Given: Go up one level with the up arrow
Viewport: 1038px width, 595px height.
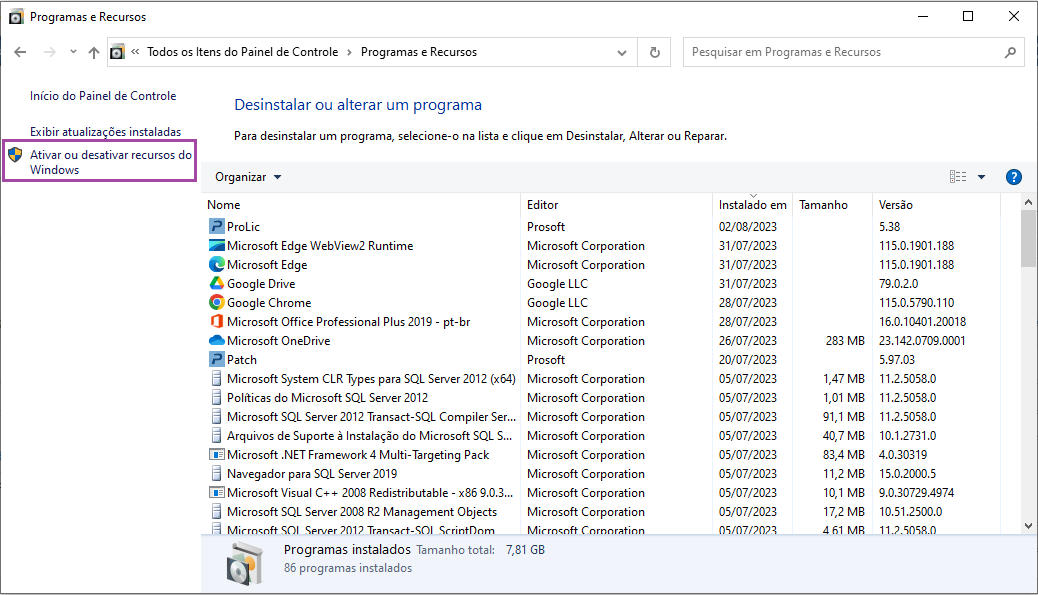Looking at the screenshot, I should pos(94,52).
